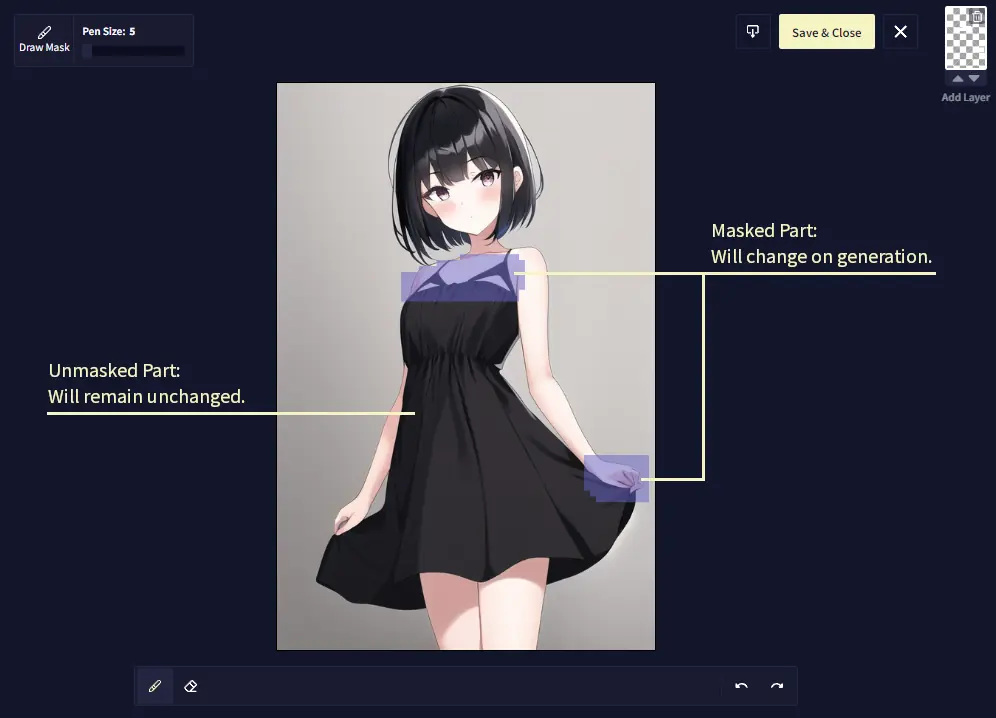
Task: Click the Draw Mask mode button
Action: (44, 39)
